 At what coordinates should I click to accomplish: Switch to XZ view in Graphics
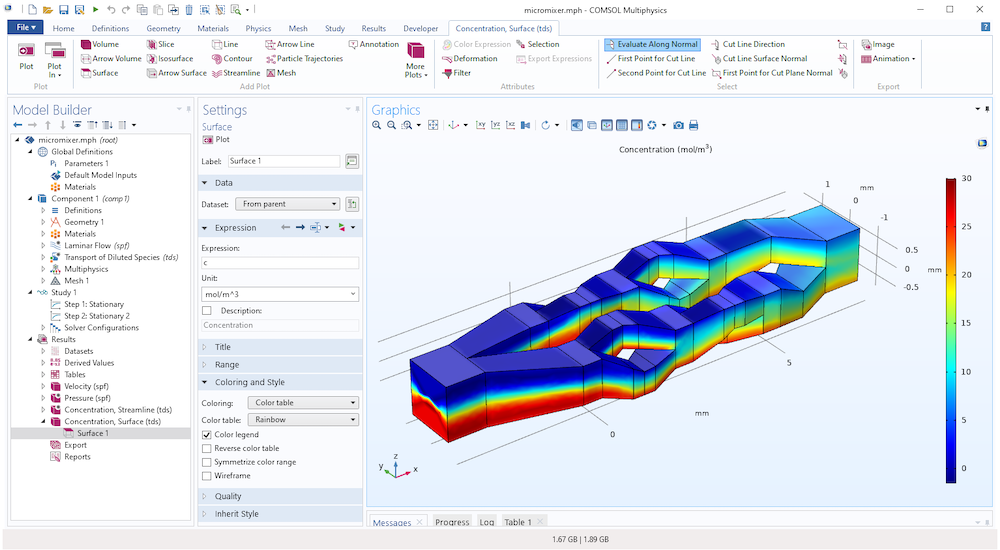[x=510, y=125]
